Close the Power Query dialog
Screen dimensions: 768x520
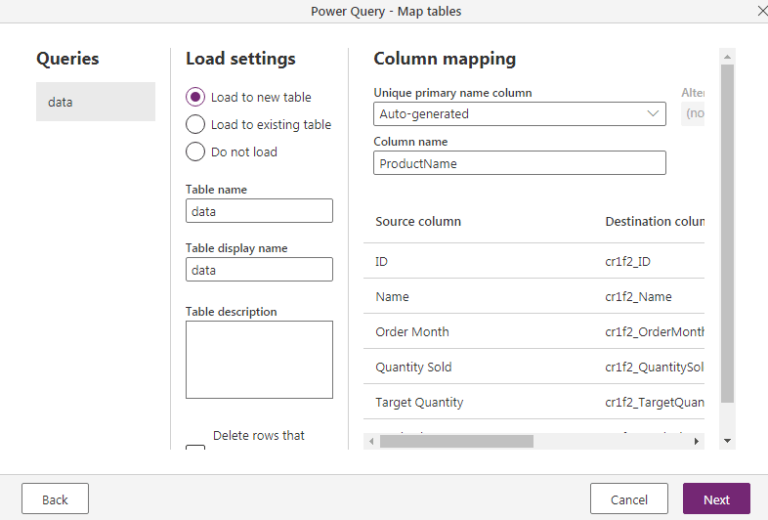[750, 11]
